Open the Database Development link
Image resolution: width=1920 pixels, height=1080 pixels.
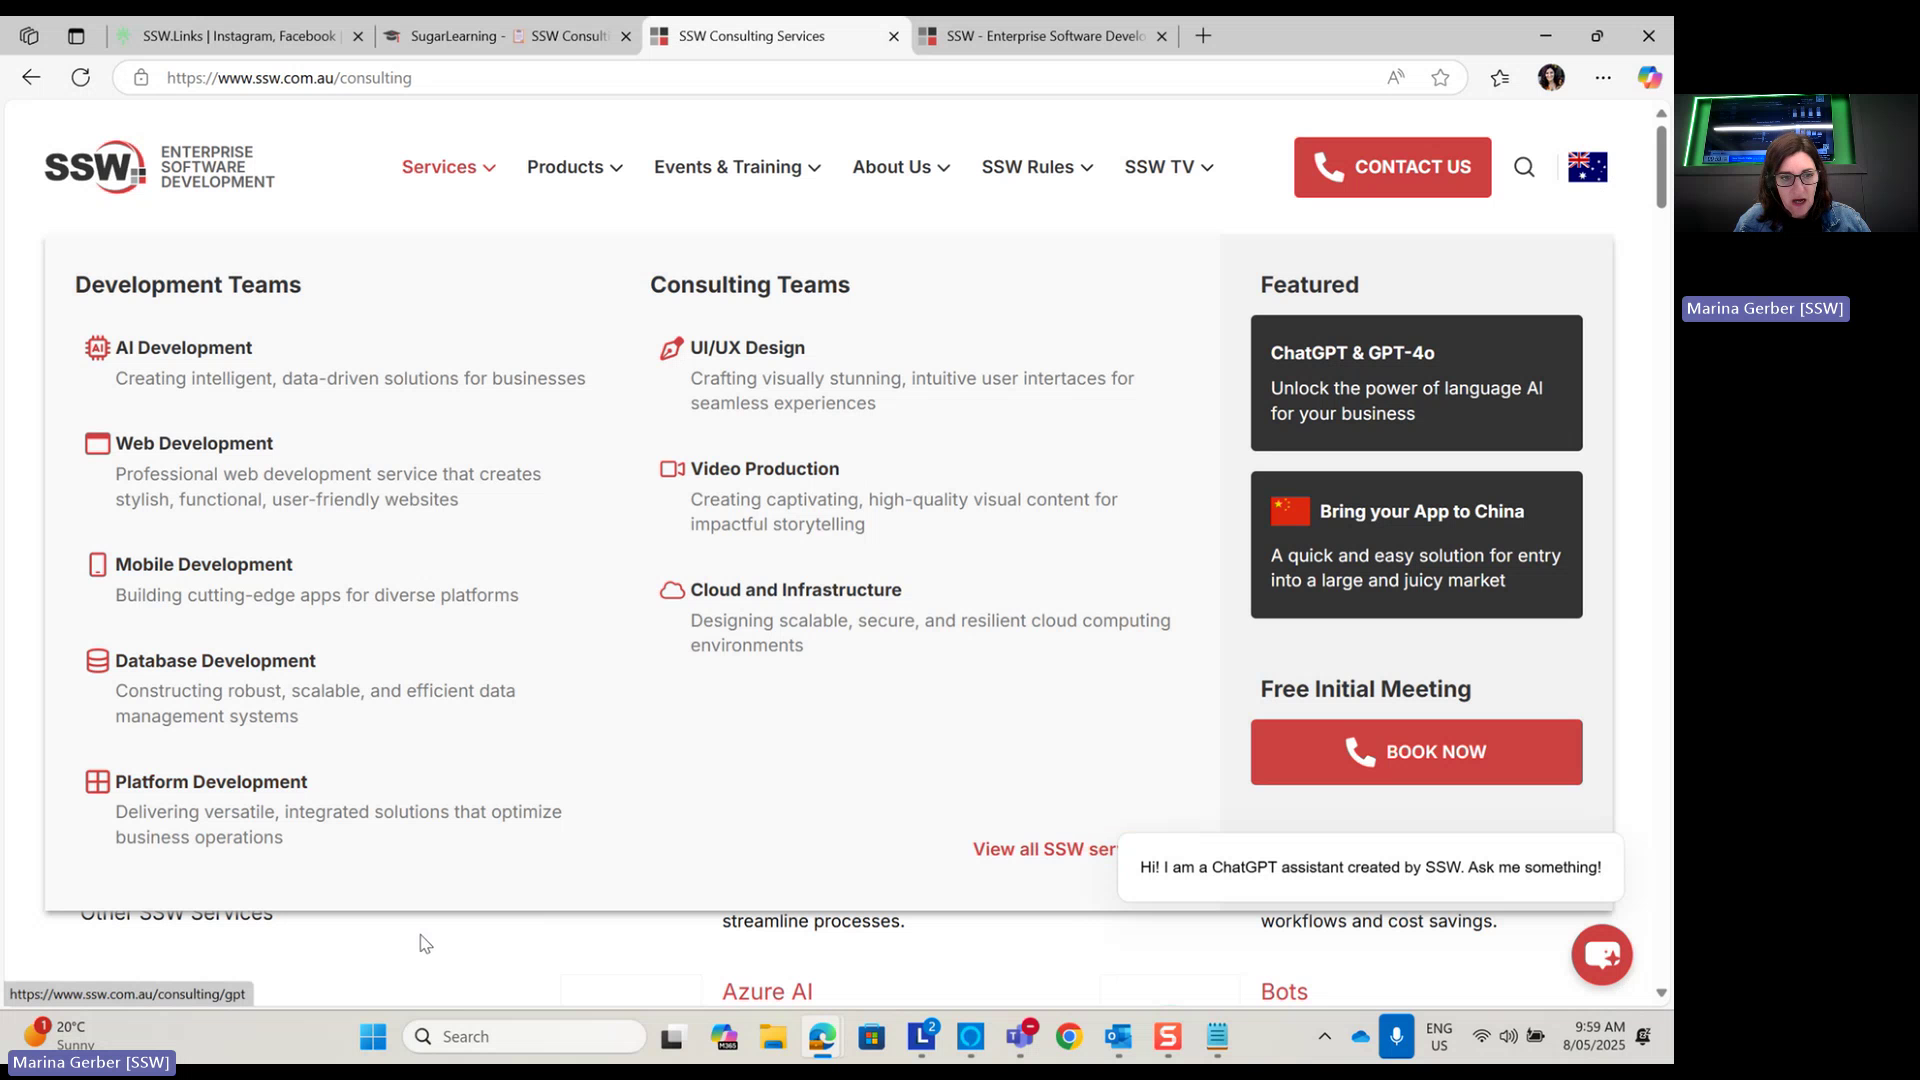pyautogui.click(x=215, y=661)
